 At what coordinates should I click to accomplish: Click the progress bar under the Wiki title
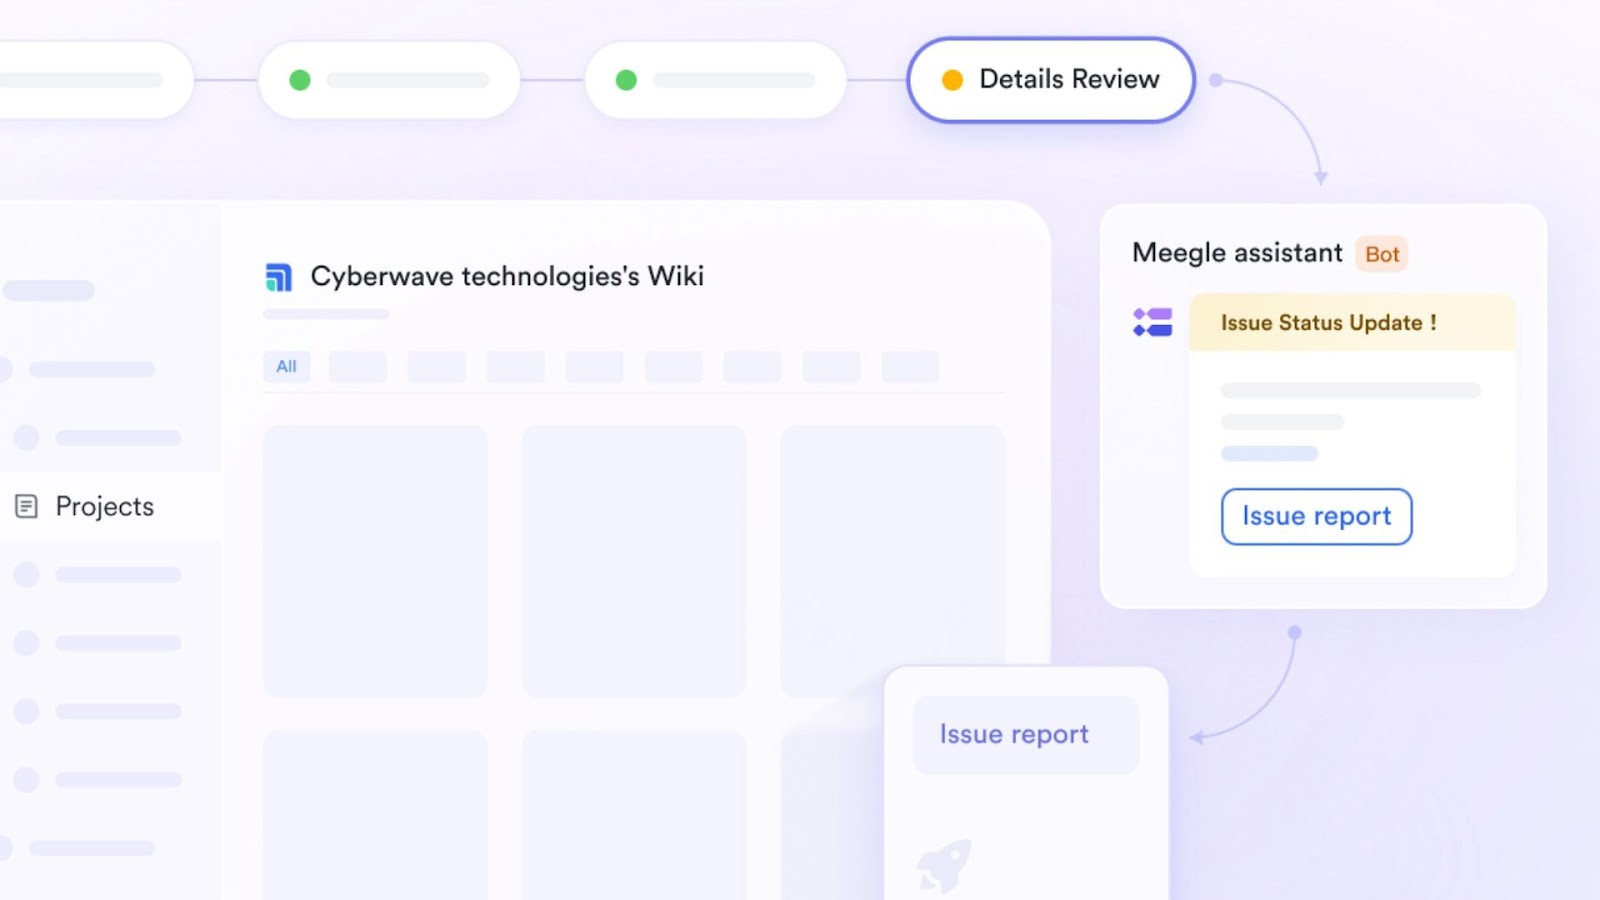click(325, 313)
